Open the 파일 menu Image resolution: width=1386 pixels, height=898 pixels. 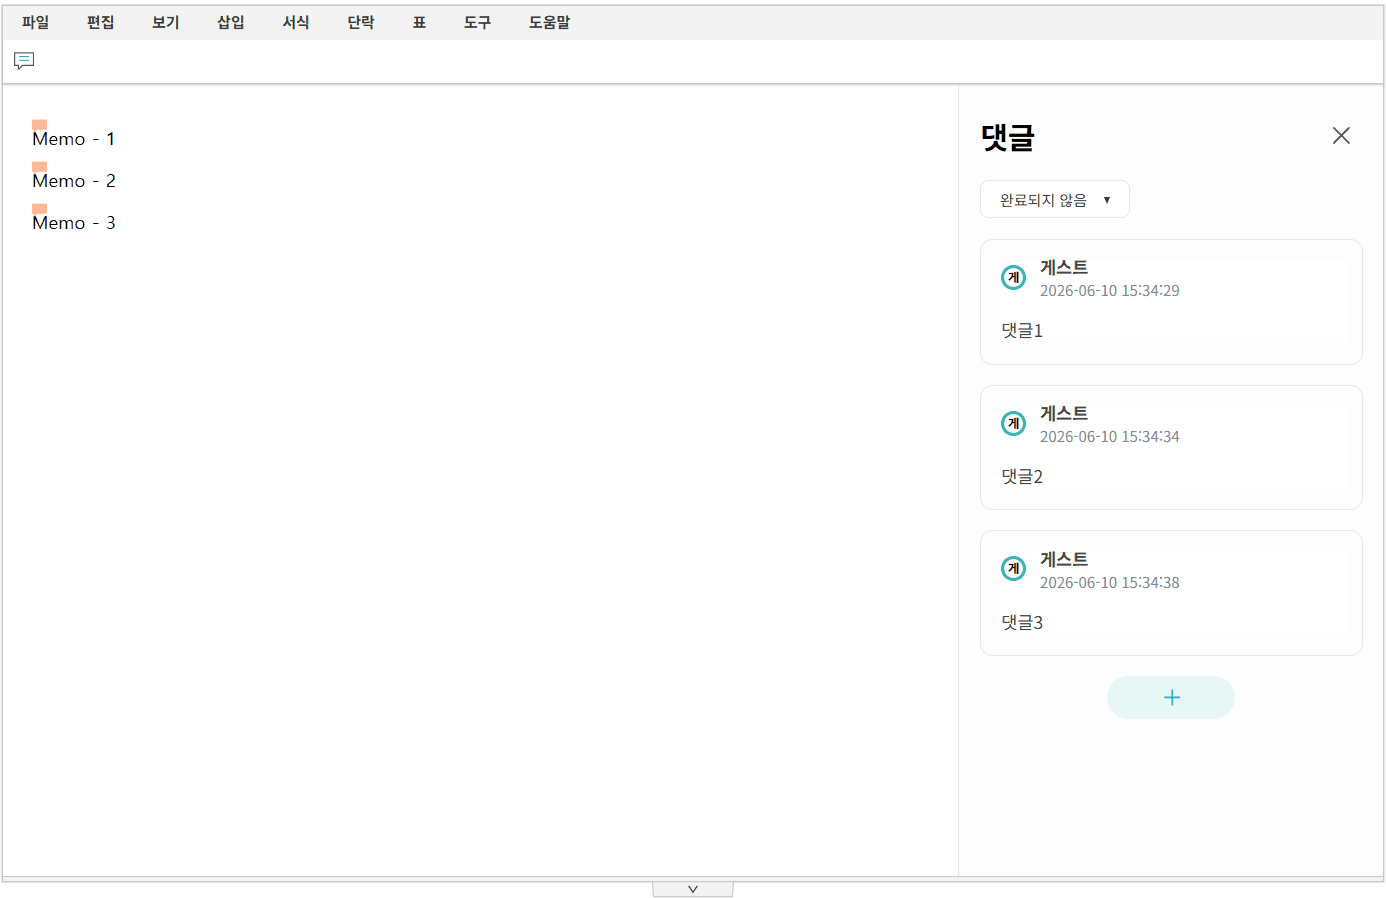[36, 22]
